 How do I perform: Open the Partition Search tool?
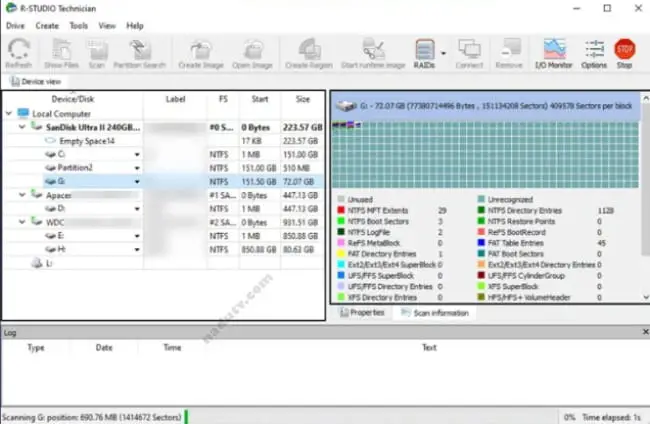click(x=140, y=53)
